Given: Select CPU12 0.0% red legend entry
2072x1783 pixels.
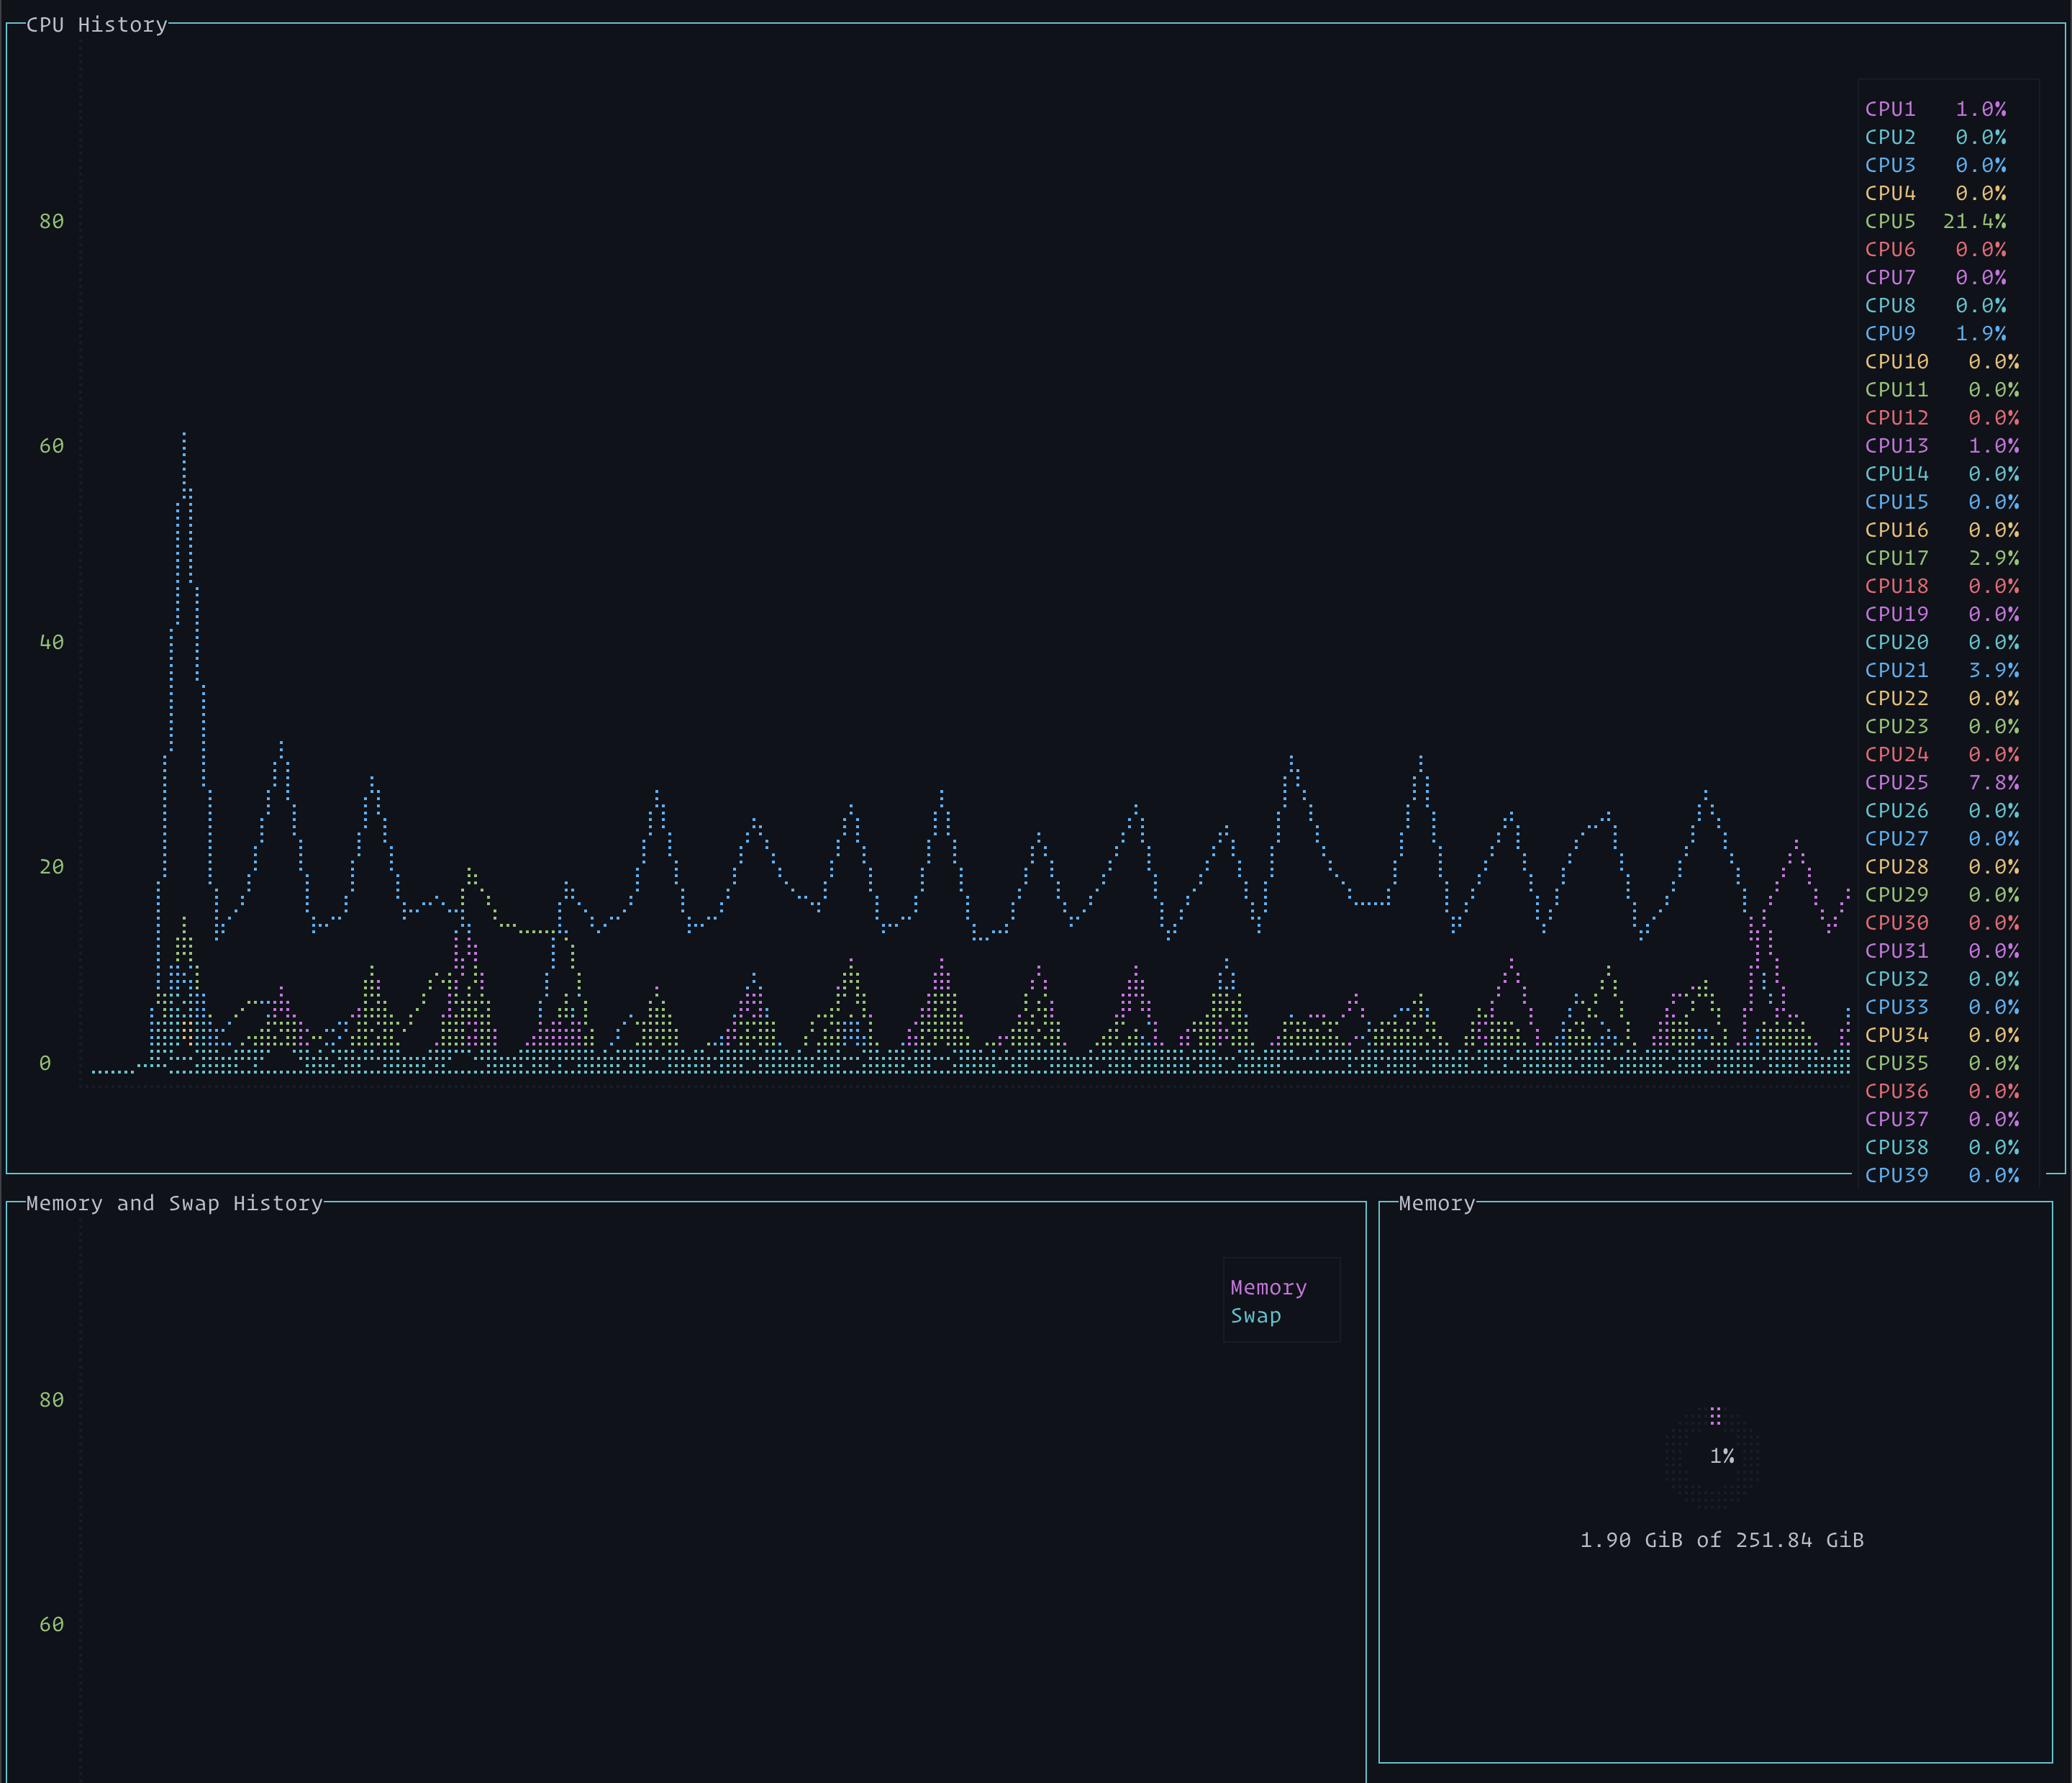Looking at the screenshot, I should click(x=1941, y=418).
